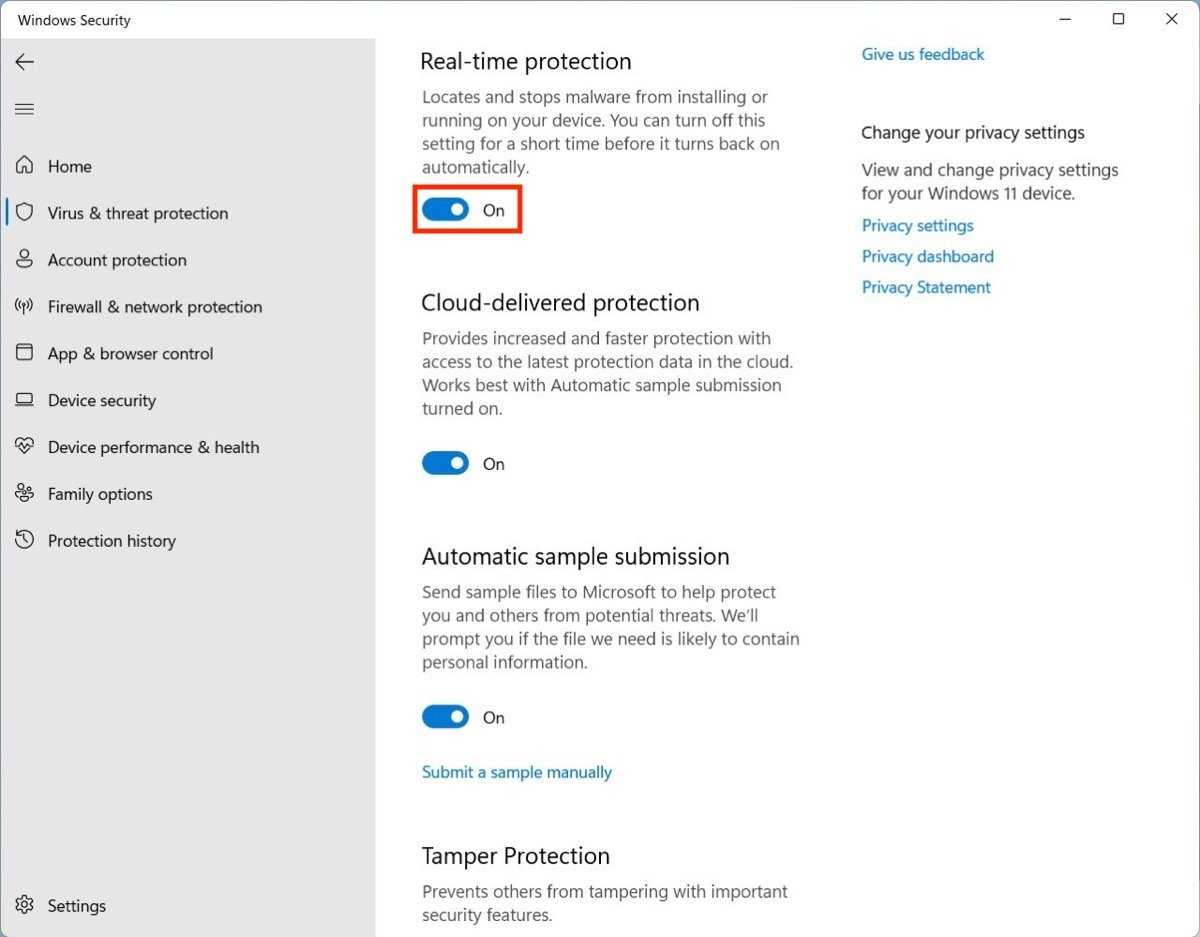Click the Privacy Statement link
Image resolution: width=1200 pixels, height=937 pixels.
tap(926, 288)
